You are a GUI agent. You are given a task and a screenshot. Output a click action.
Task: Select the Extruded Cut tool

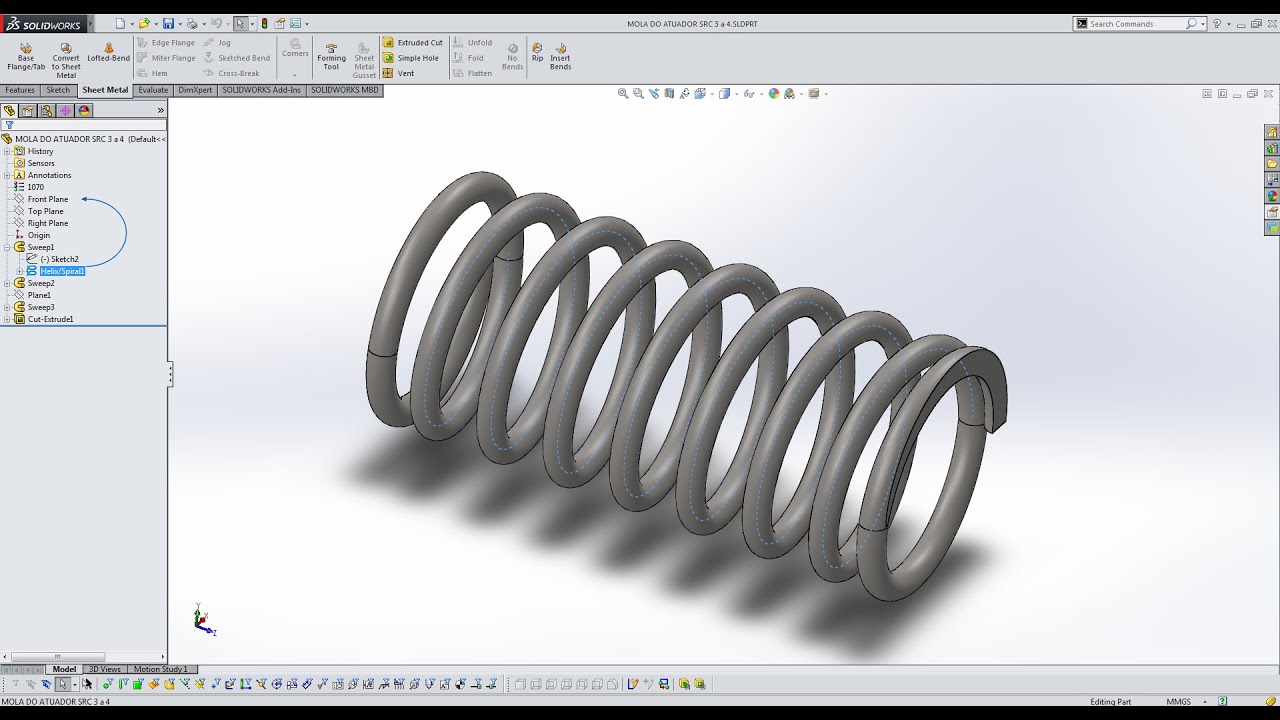point(413,43)
